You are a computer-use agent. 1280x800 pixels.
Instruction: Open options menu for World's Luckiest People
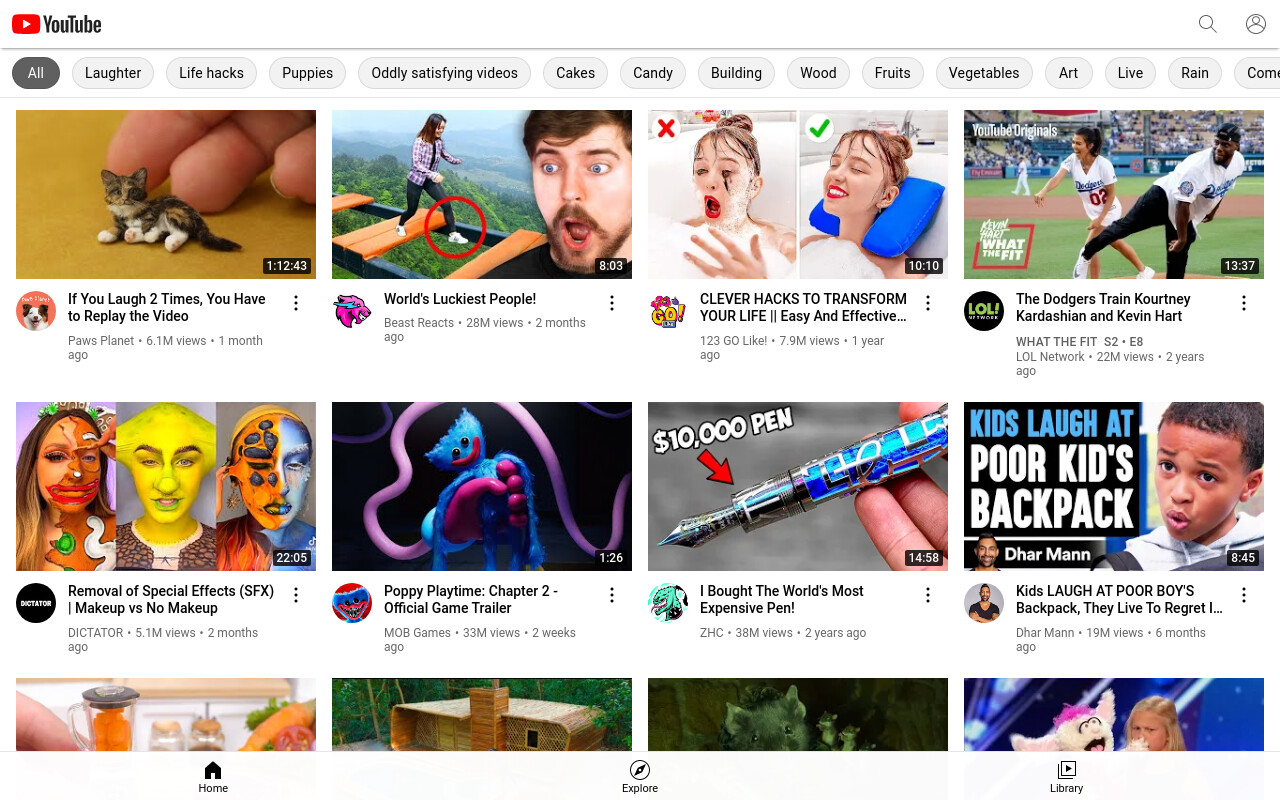612,303
